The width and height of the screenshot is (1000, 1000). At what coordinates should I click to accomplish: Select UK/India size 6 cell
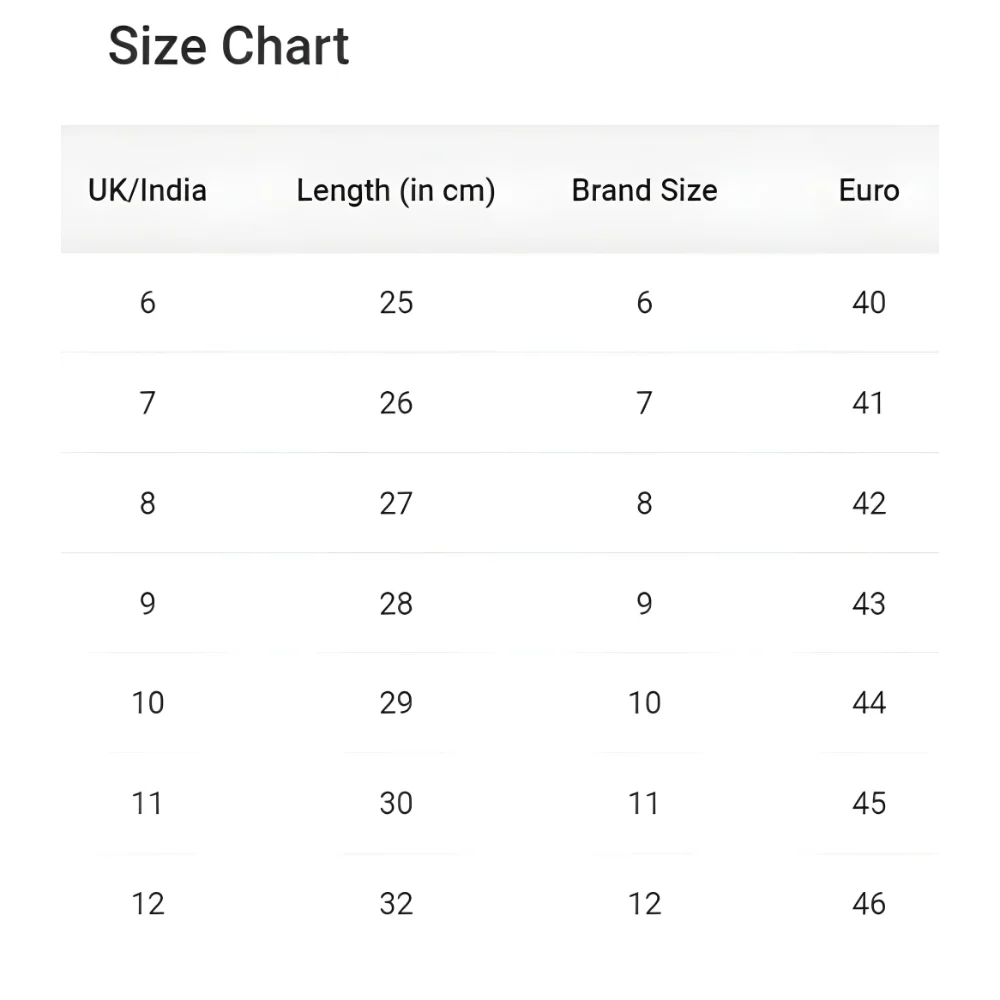147,302
